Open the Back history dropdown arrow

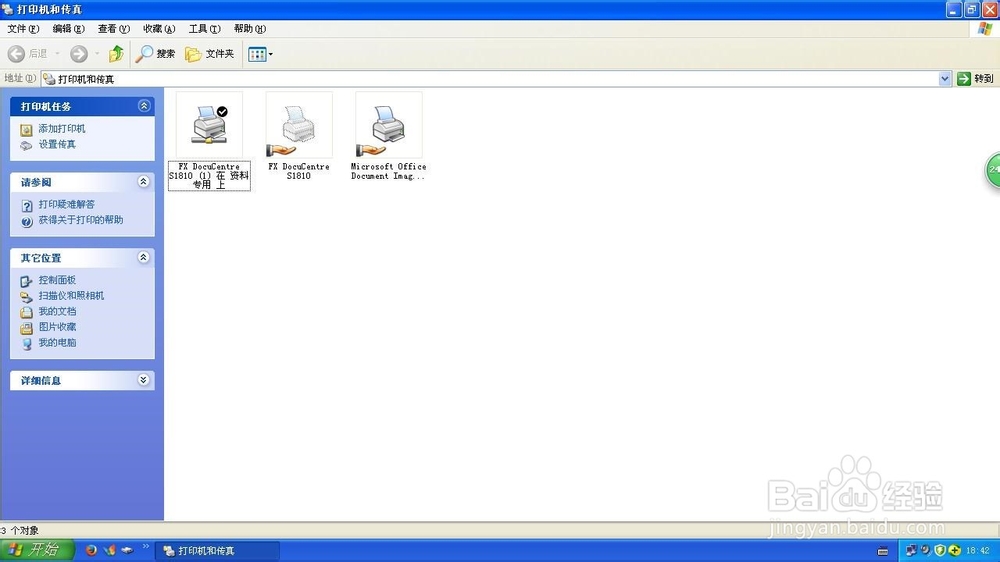(57, 54)
